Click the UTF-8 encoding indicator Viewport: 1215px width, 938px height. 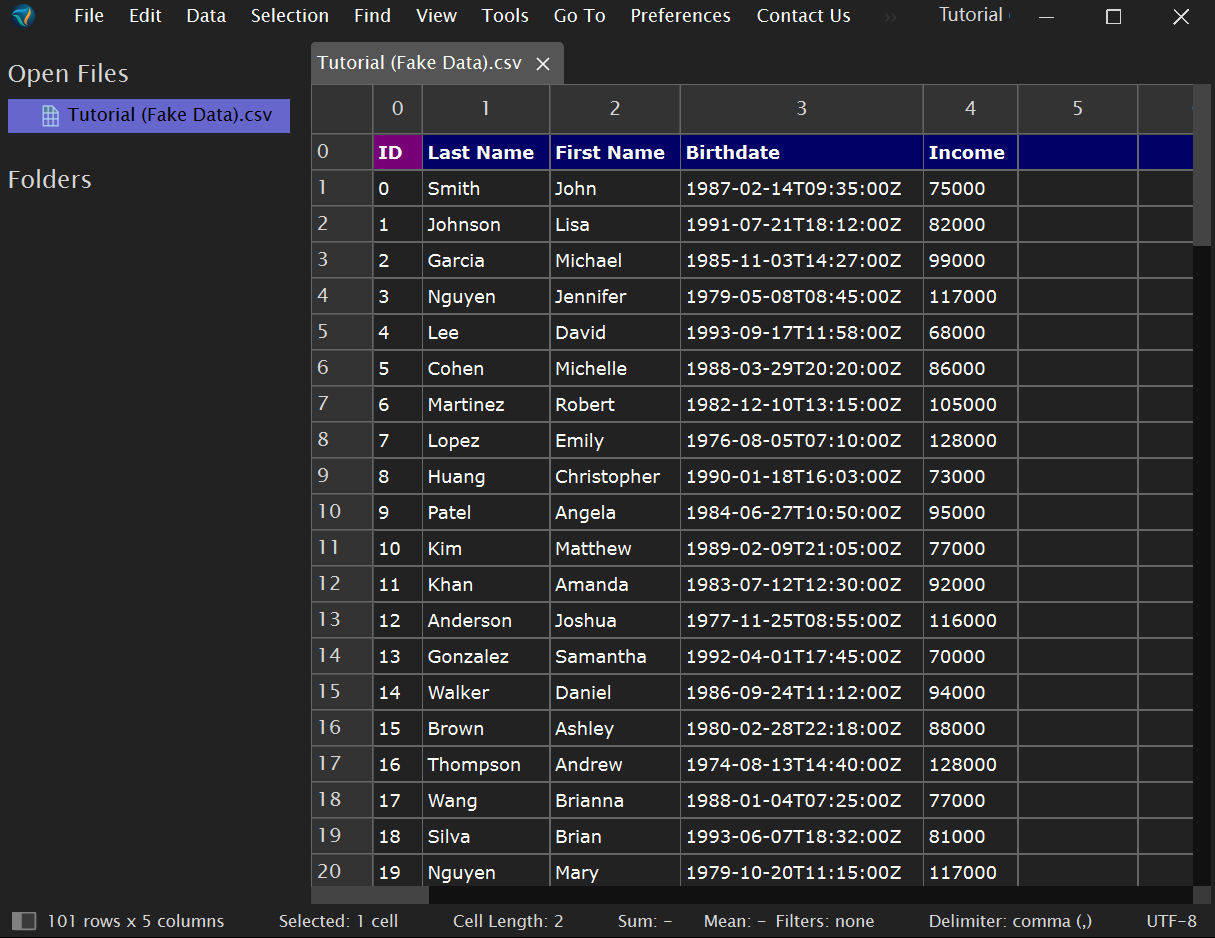tap(1173, 920)
